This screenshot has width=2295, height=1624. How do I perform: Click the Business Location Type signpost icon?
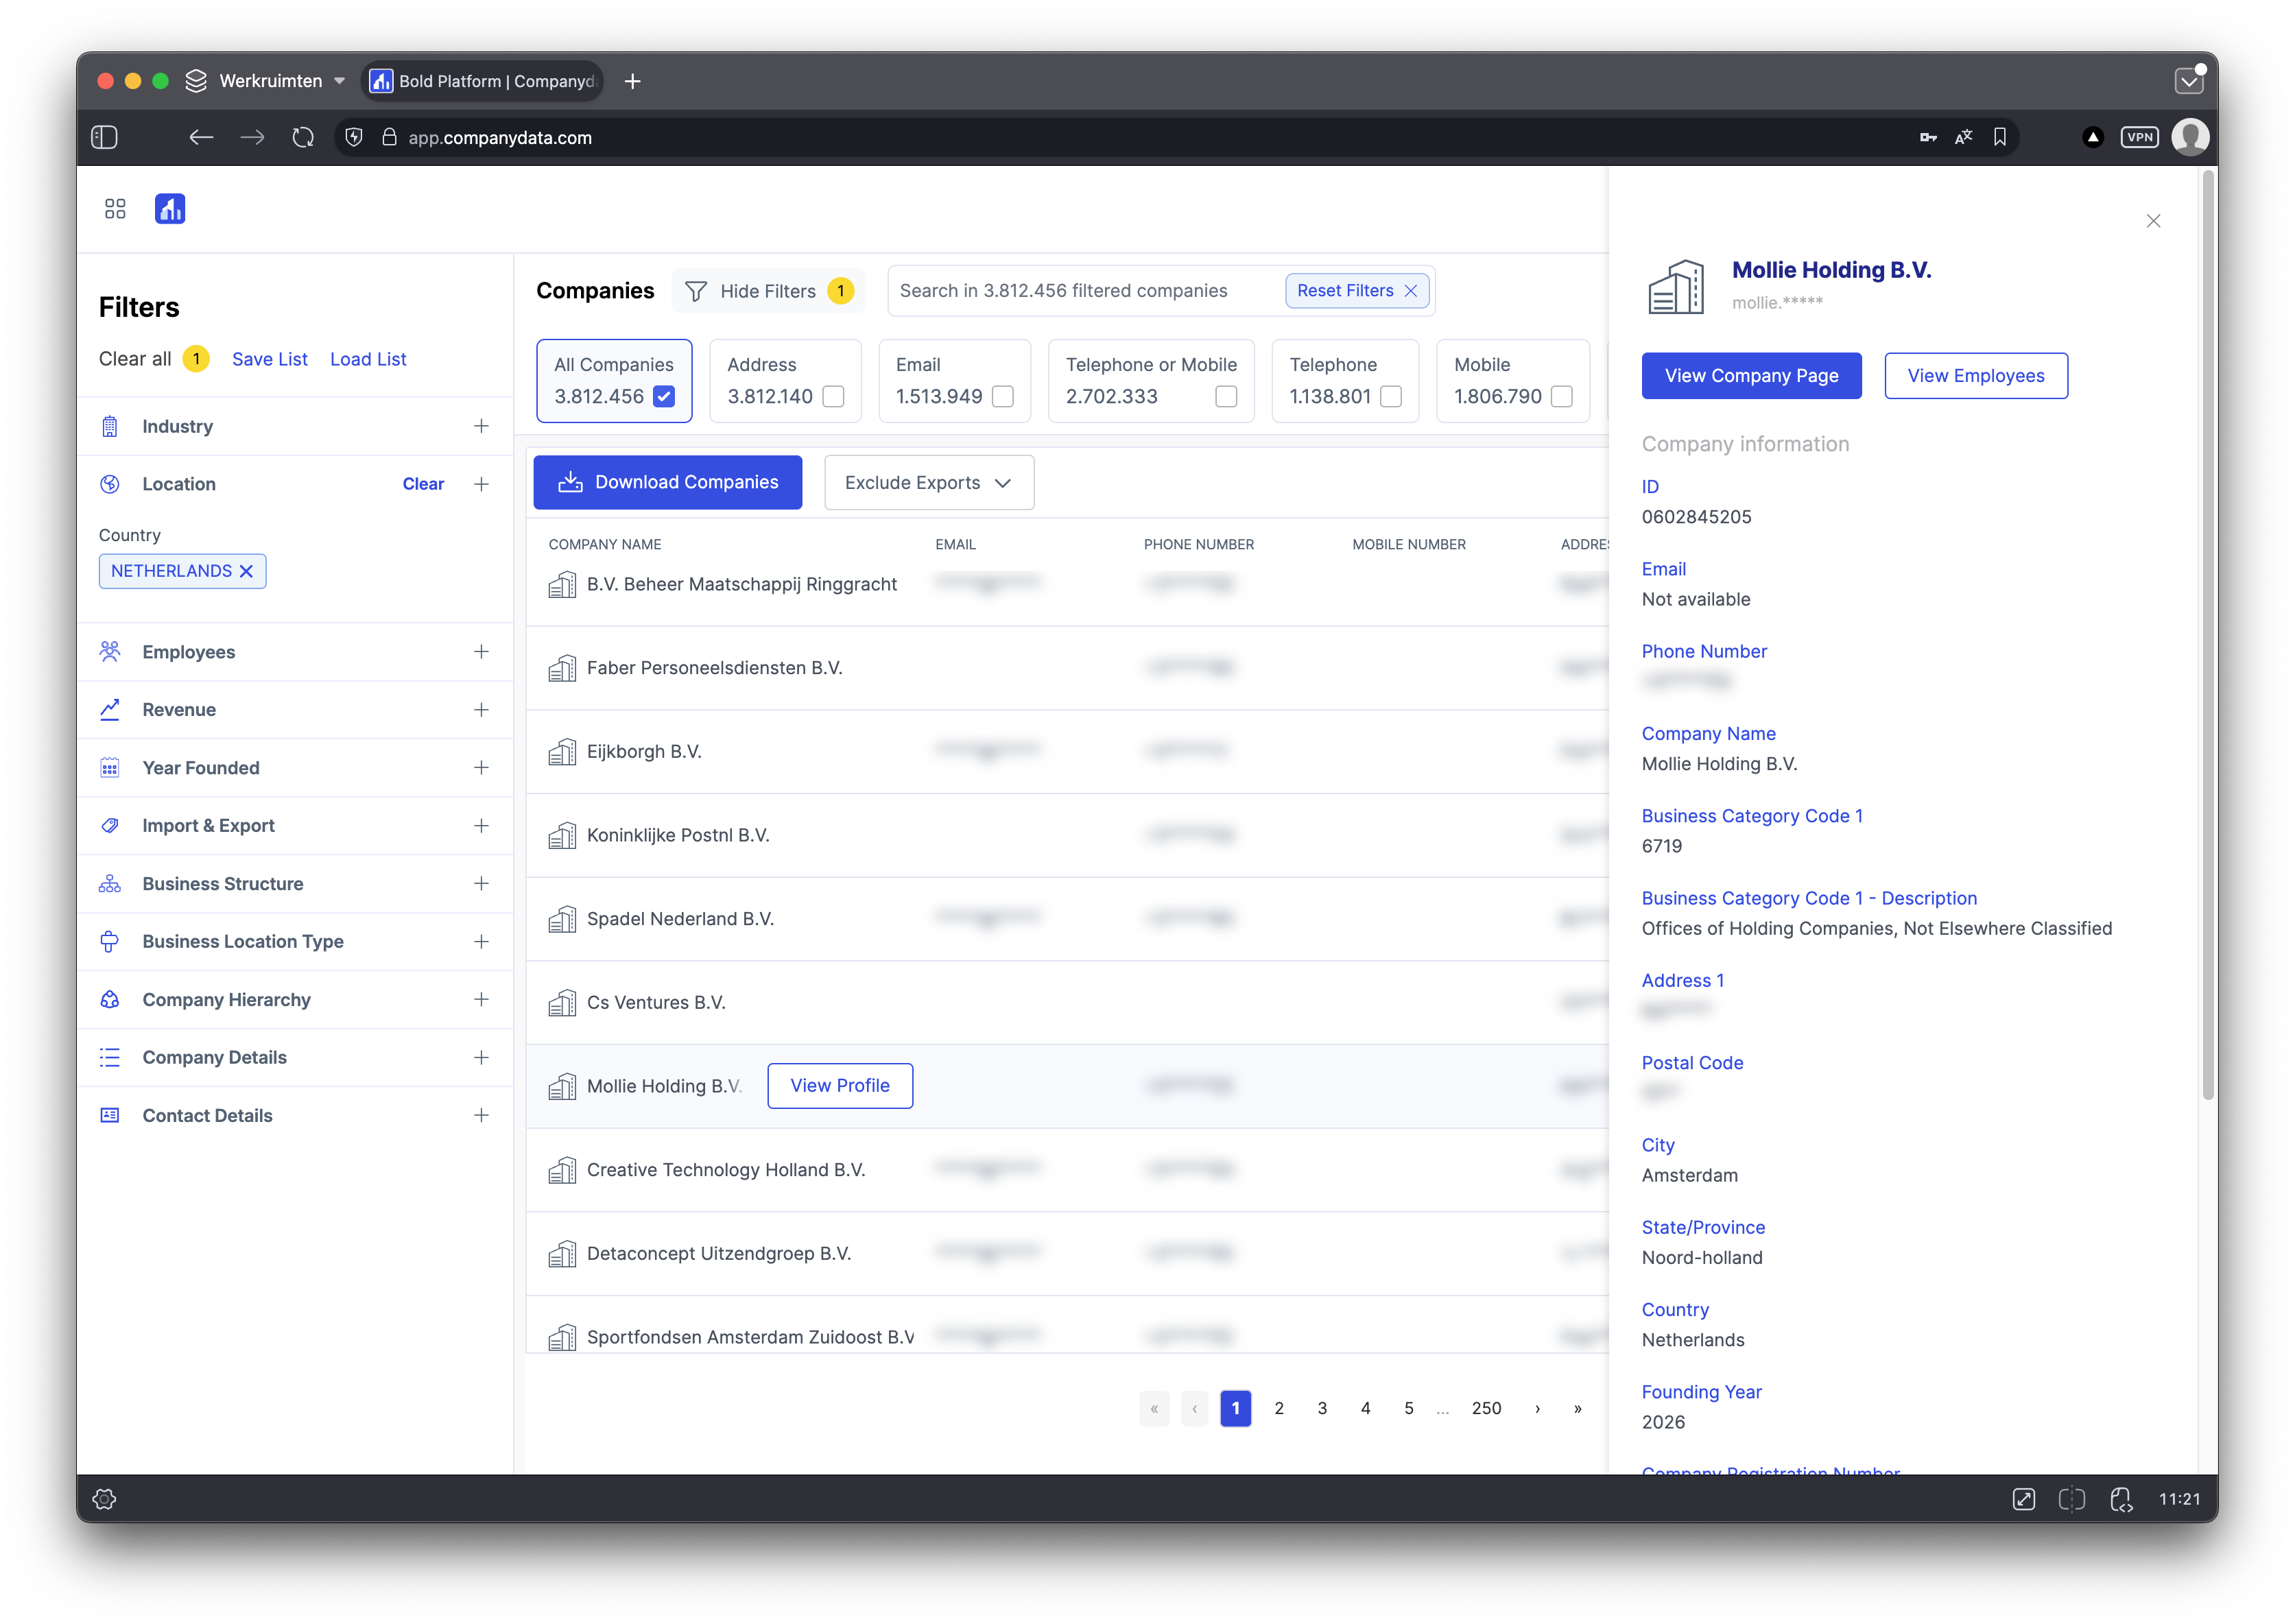[110, 942]
